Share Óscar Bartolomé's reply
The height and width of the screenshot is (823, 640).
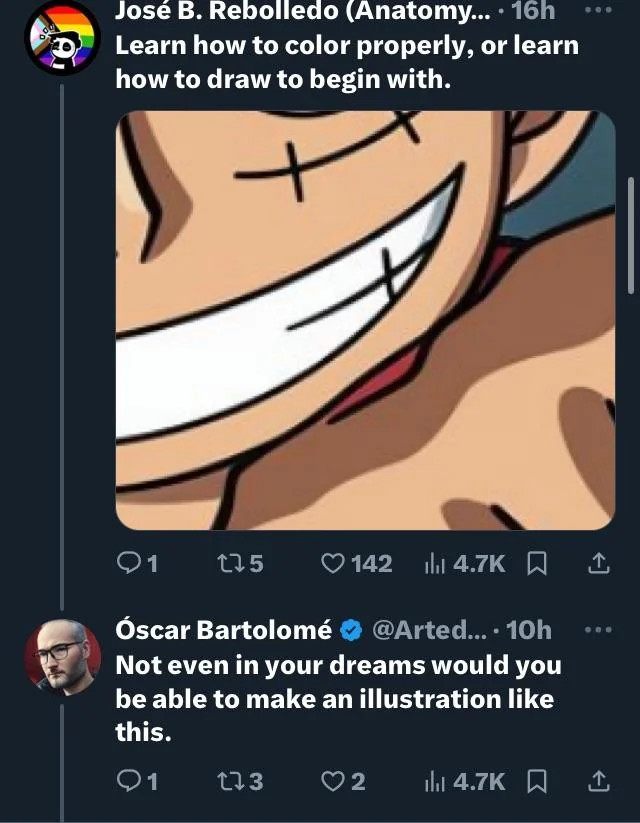coord(598,781)
